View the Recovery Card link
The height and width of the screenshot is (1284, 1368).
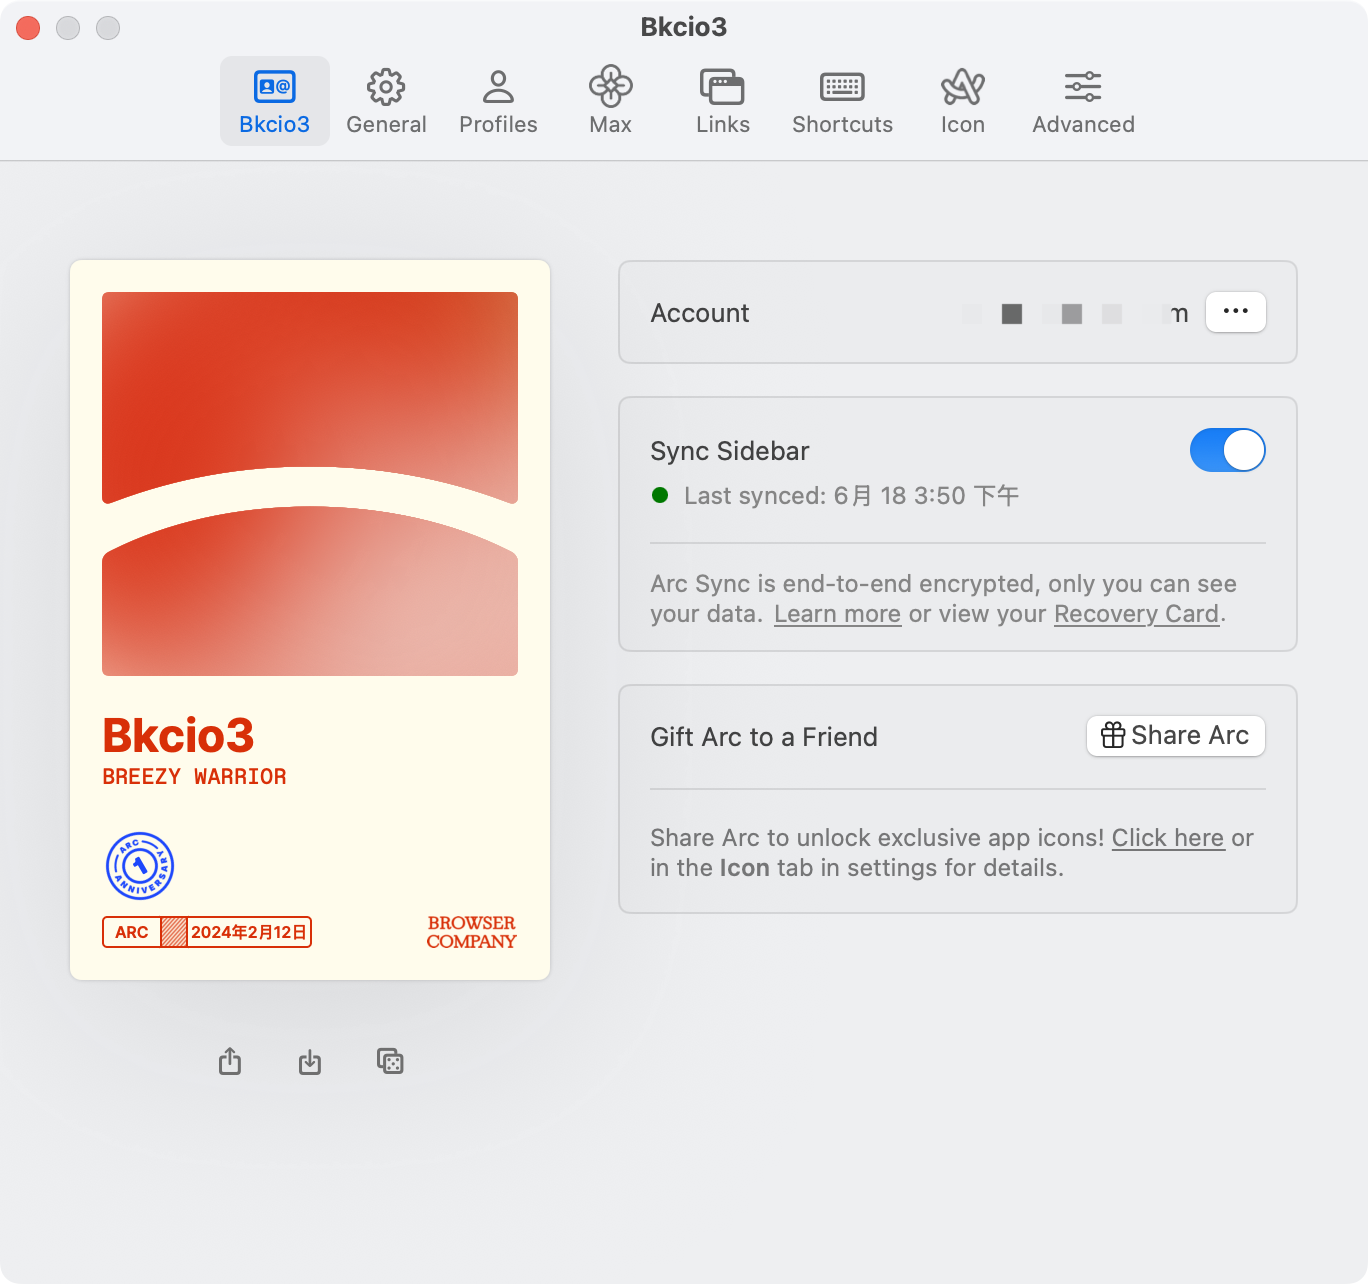[1137, 614]
